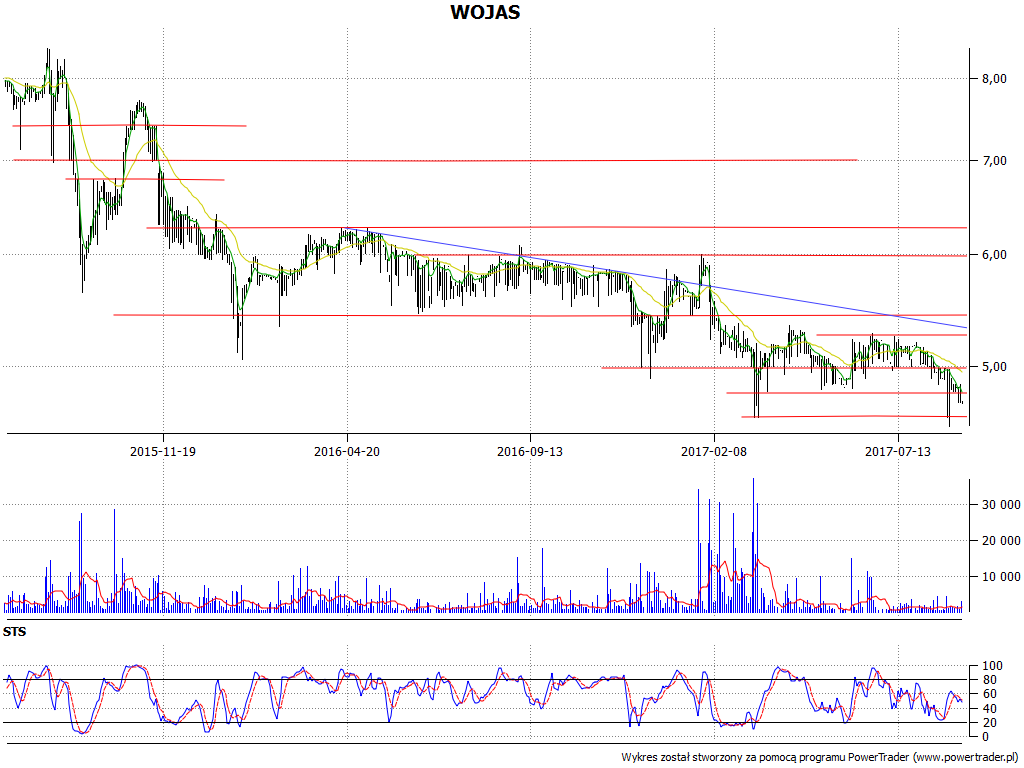Click the WOJAS chart title
The width and height of the screenshot is (1024, 768).
(x=485, y=12)
